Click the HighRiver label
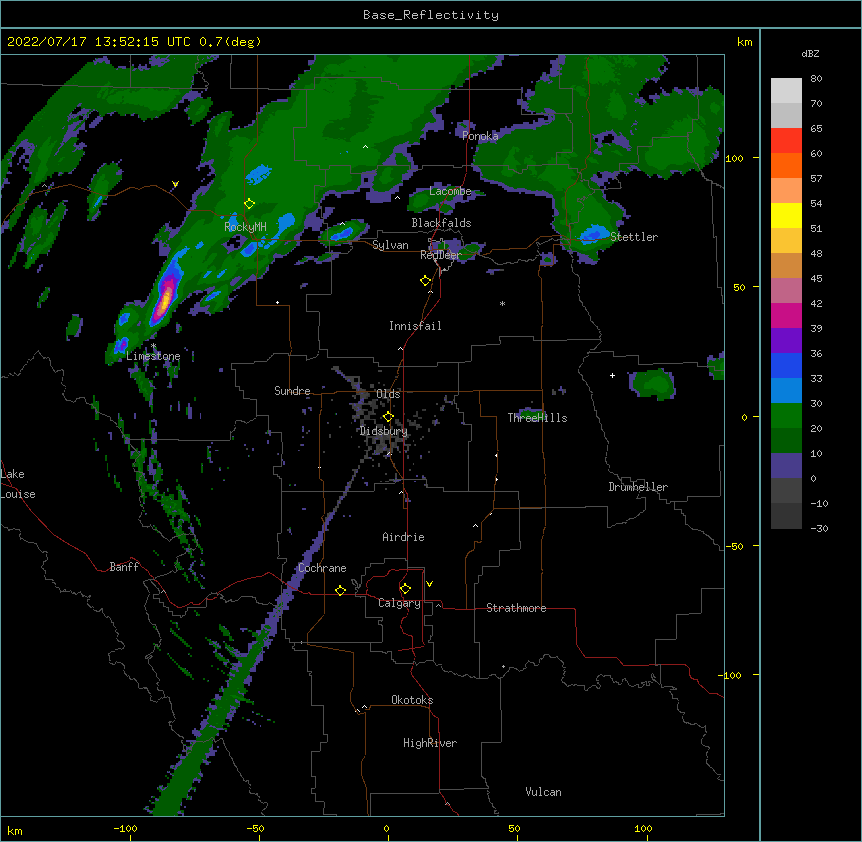862x842 pixels. (430, 743)
